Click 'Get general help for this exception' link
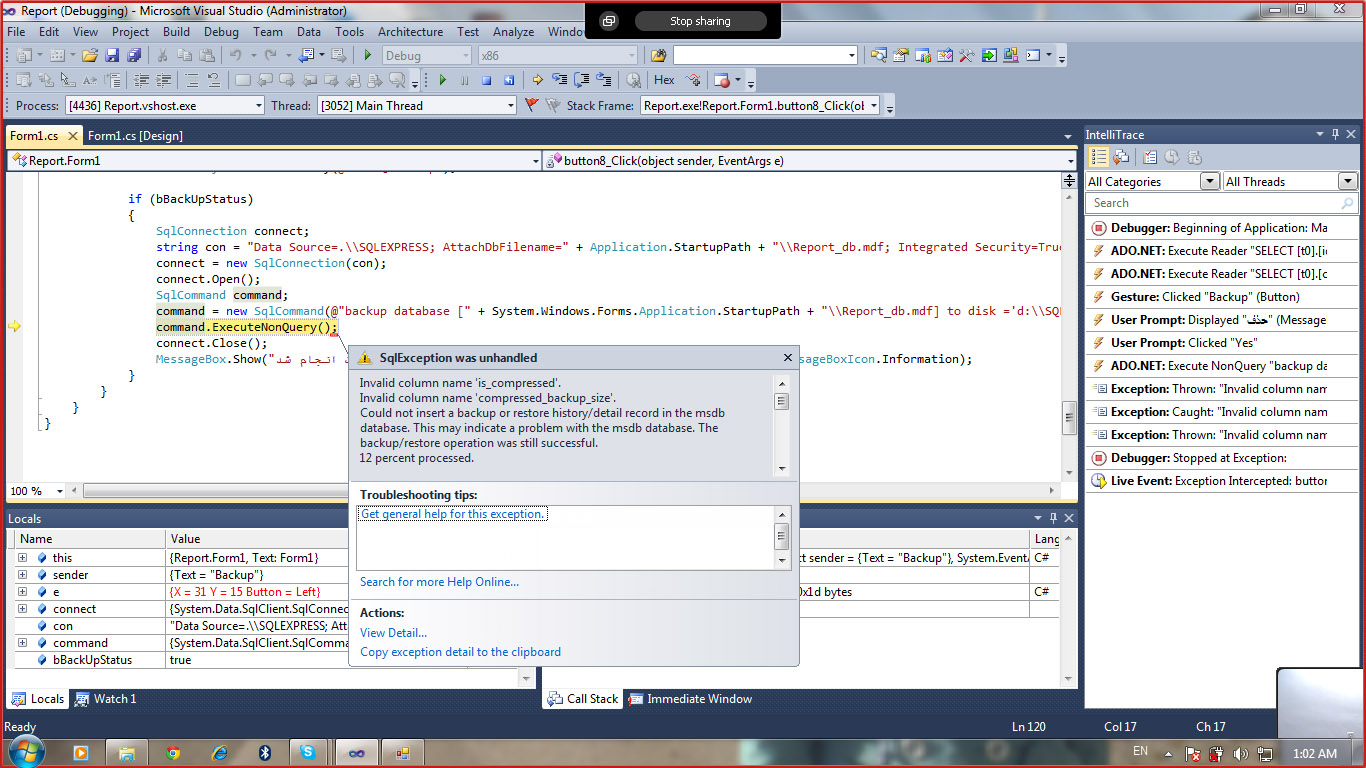Image resolution: width=1366 pixels, height=768 pixels. 453,514
